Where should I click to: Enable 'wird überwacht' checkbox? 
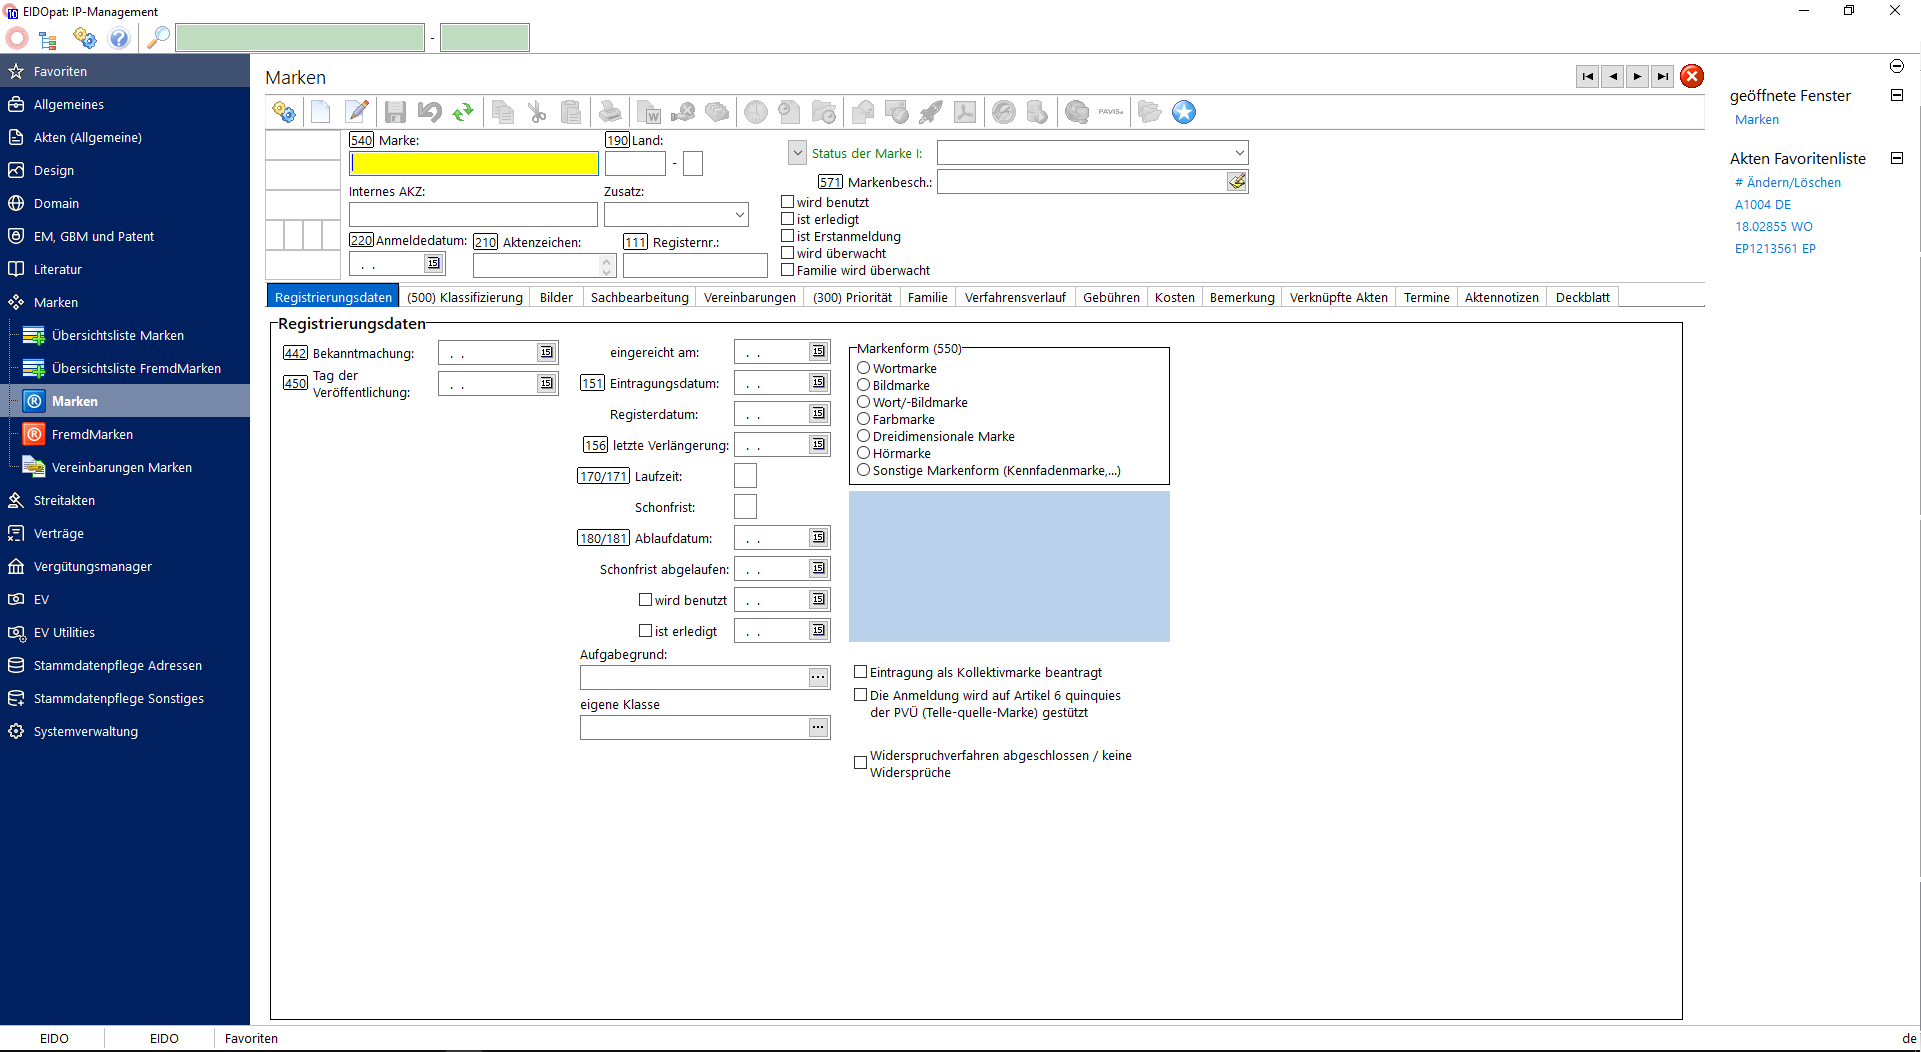click(788, 253)
